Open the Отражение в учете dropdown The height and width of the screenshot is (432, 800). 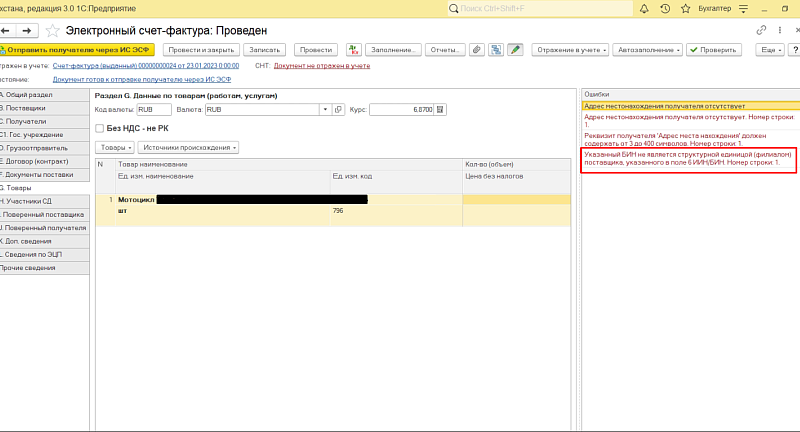click(x=566, y=49)
